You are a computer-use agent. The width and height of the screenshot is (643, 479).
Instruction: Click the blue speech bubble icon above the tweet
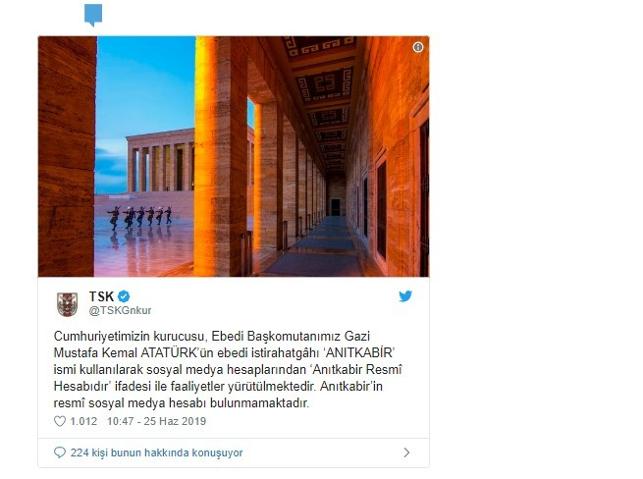pos(93,15)
